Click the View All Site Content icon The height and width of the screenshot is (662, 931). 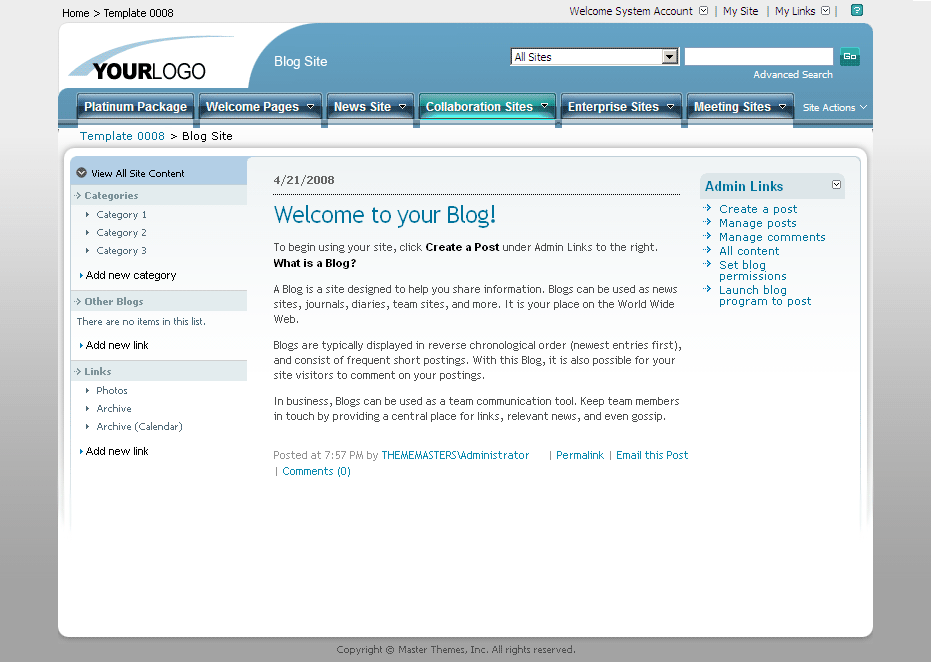click(81, 171)
